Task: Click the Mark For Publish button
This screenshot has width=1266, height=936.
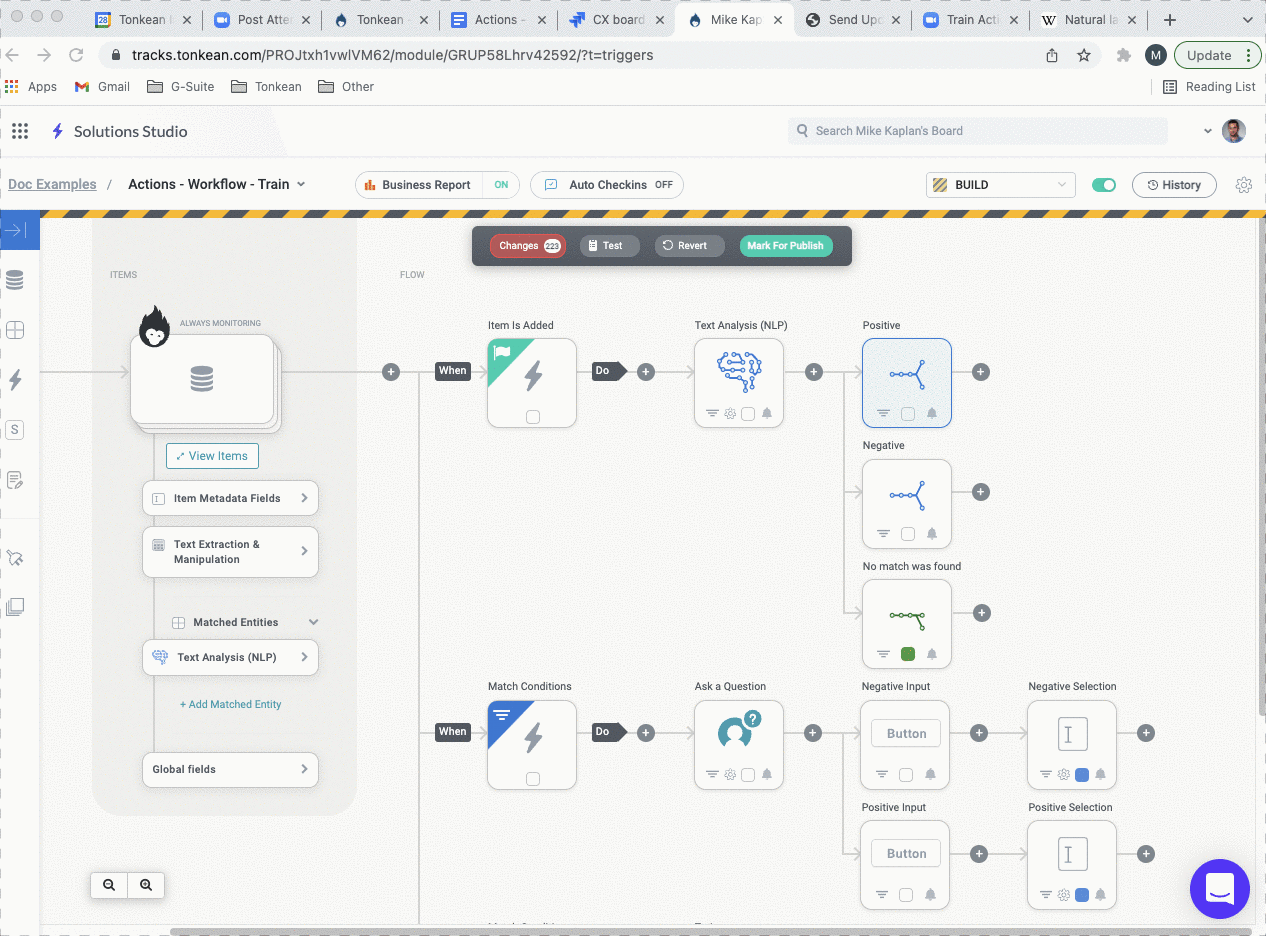Action: [785, 246]
